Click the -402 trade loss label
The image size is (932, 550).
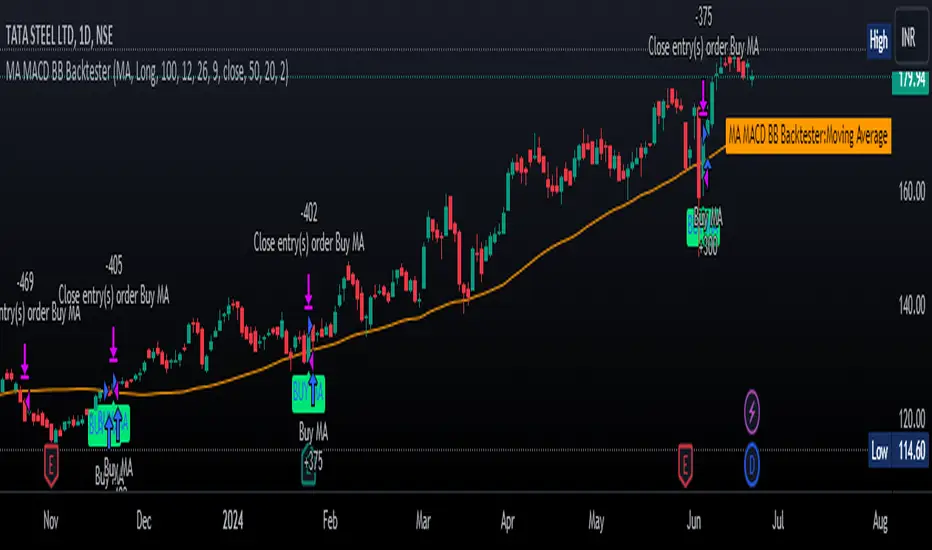tap(308, 212)
